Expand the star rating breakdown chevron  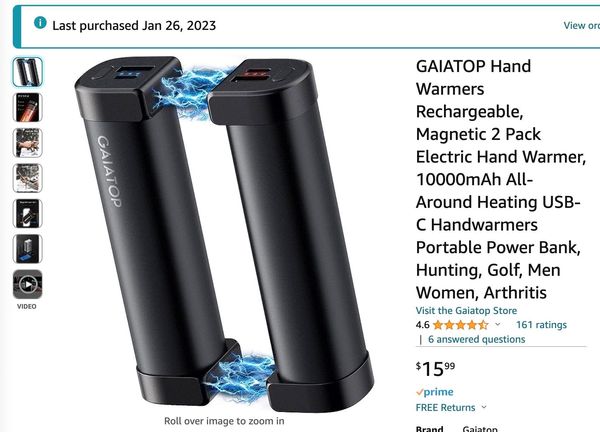497,324
